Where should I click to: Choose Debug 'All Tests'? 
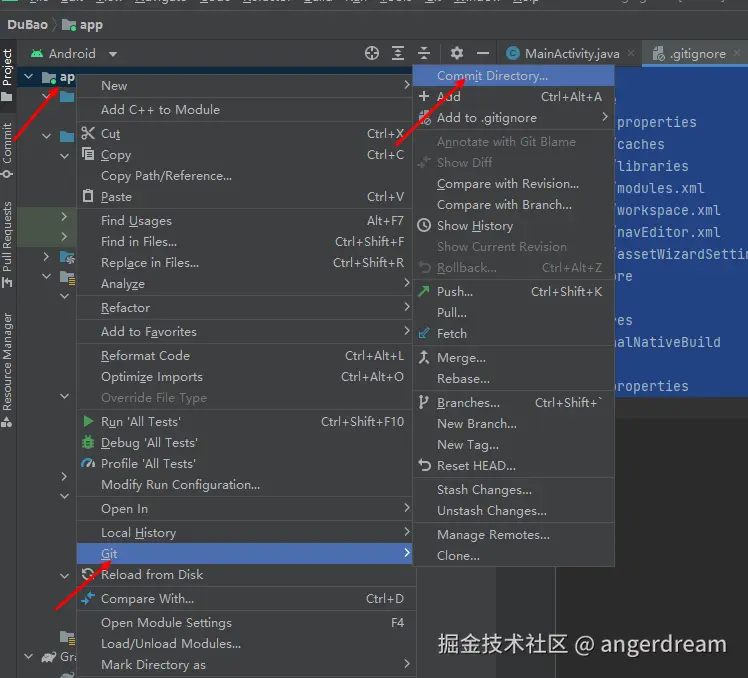[244, 442]
